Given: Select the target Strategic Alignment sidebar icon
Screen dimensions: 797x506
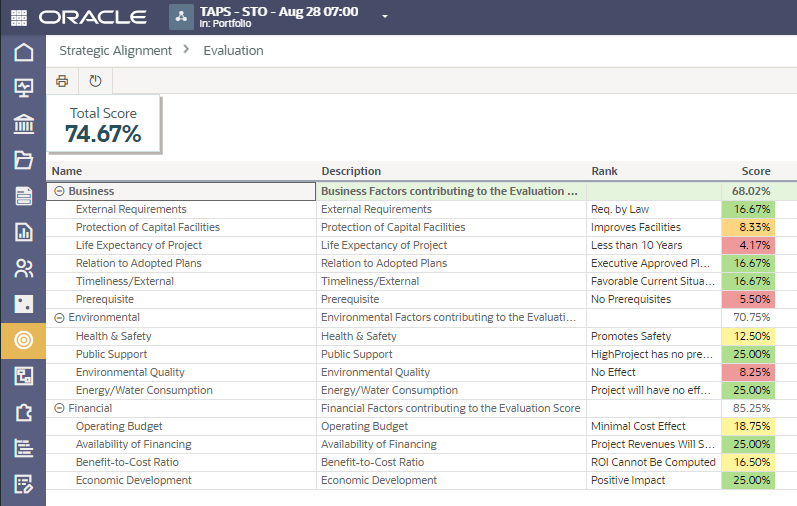Looking at the screenshot, I should pyautogui.click(x=23, y=340).
